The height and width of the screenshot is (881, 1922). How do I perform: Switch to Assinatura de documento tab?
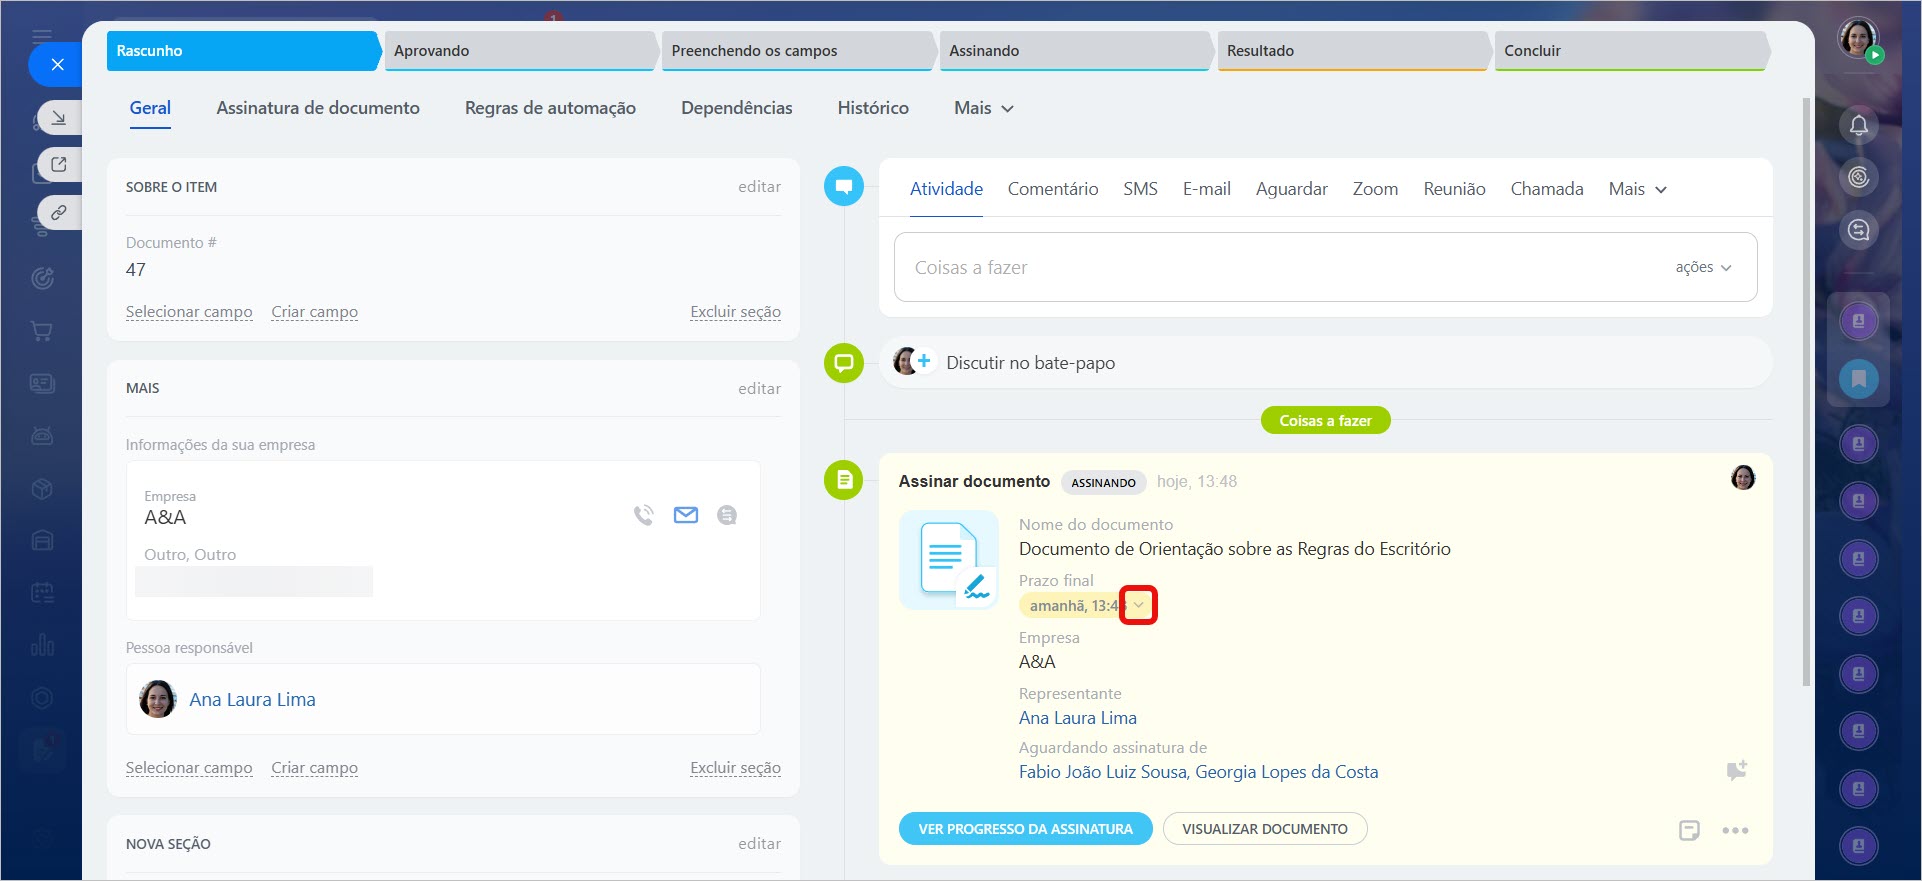[318, 108]
